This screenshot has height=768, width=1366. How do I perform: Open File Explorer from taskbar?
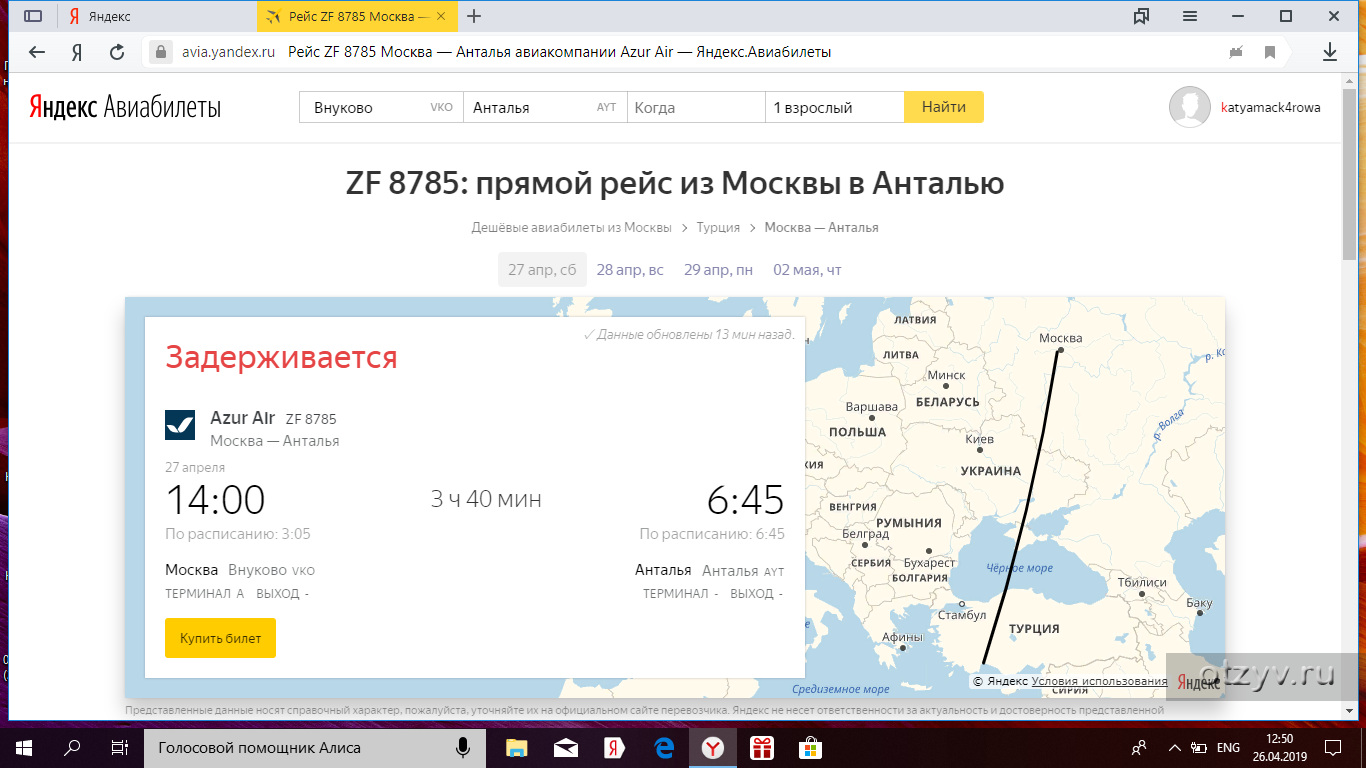click(x=516, y=747)
